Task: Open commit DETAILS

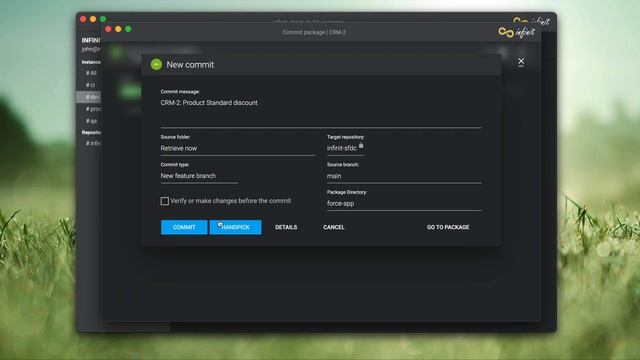Action: [x=286, y=227]
